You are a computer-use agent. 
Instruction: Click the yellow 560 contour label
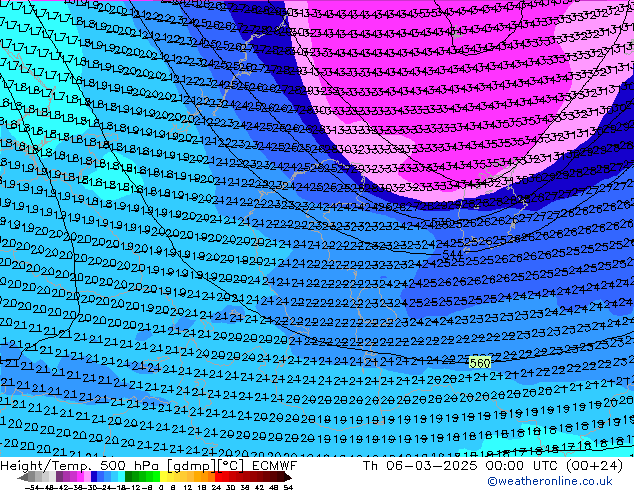click(x=480, y=363)
